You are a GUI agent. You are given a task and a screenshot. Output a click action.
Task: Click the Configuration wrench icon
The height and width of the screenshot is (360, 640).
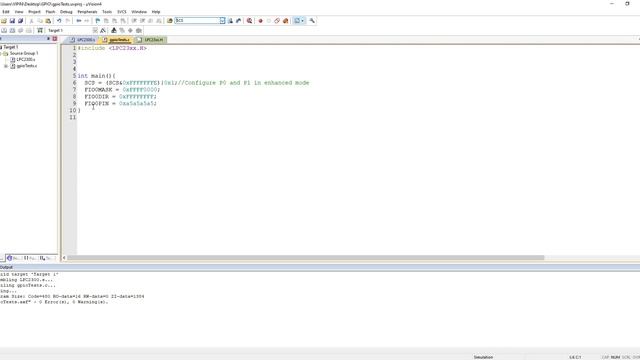312,21
